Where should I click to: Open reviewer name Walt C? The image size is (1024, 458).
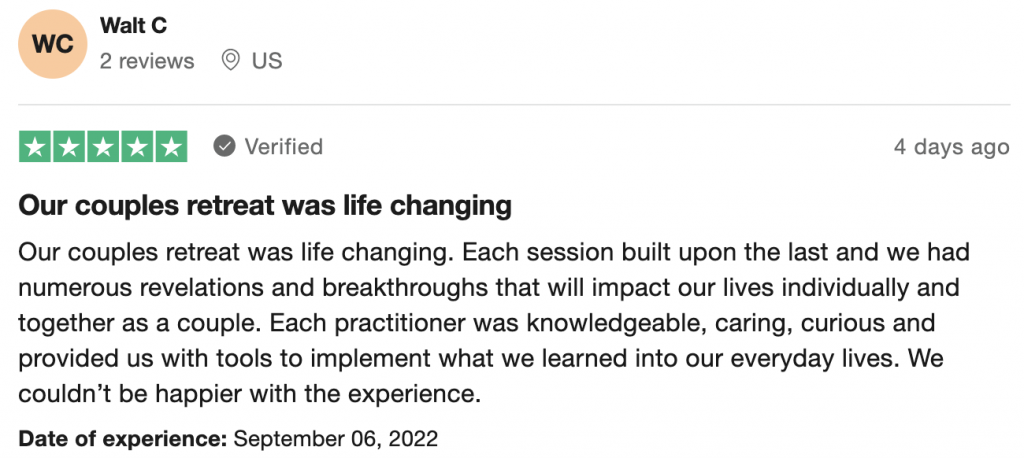(133, 26)
